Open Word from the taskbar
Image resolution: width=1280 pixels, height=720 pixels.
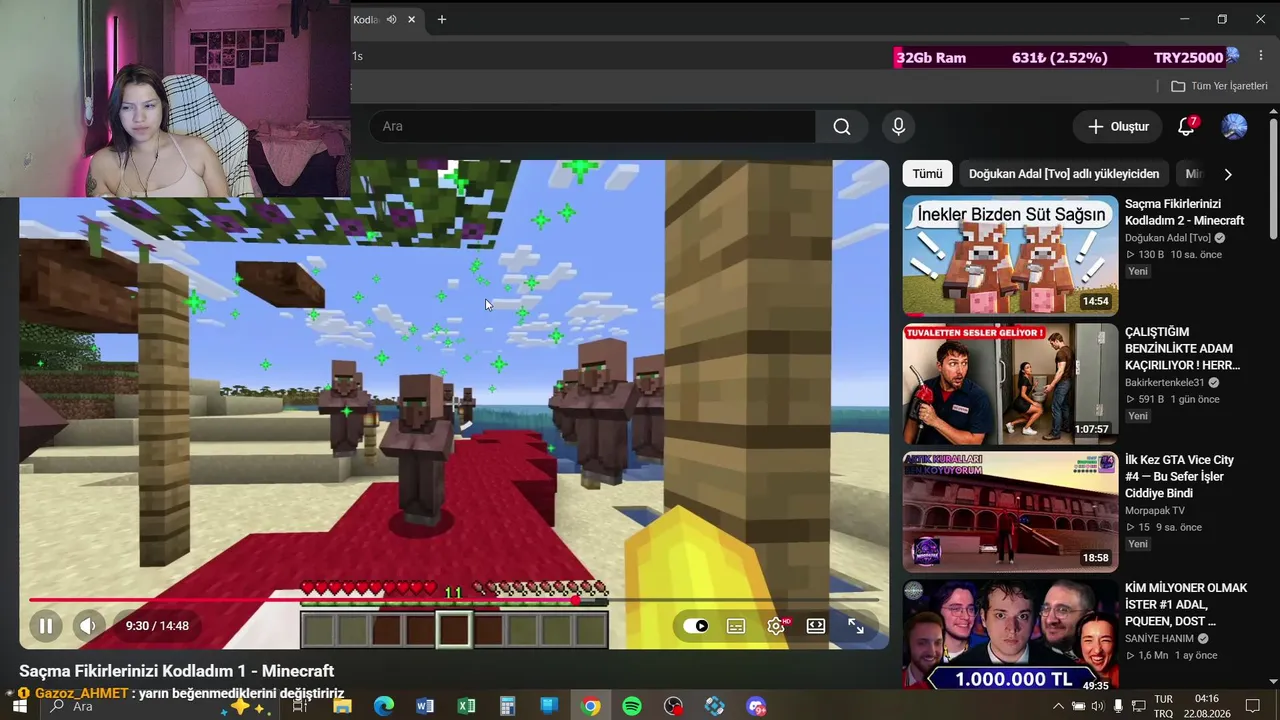[x=425, y=706]
